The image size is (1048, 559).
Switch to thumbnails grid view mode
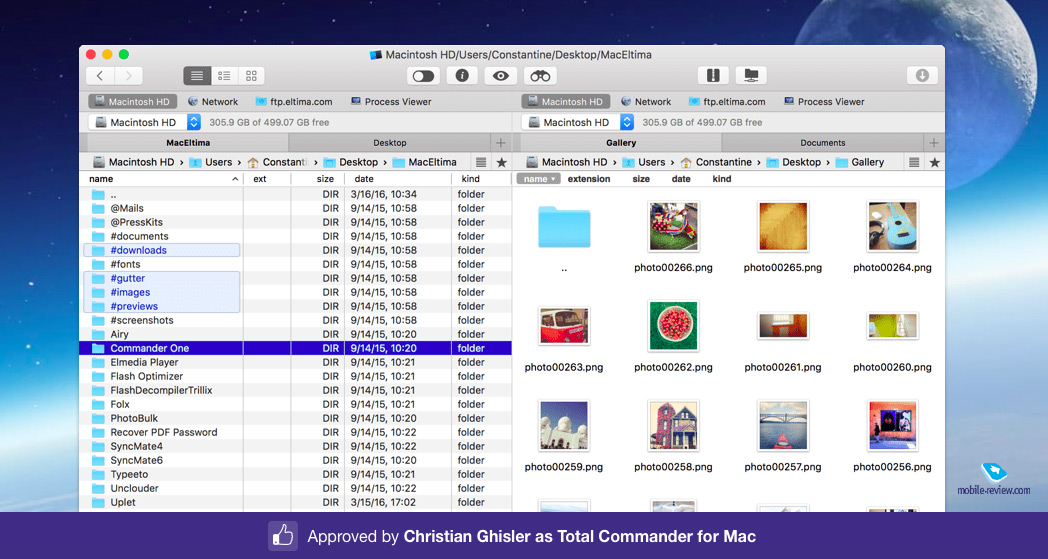251,76
